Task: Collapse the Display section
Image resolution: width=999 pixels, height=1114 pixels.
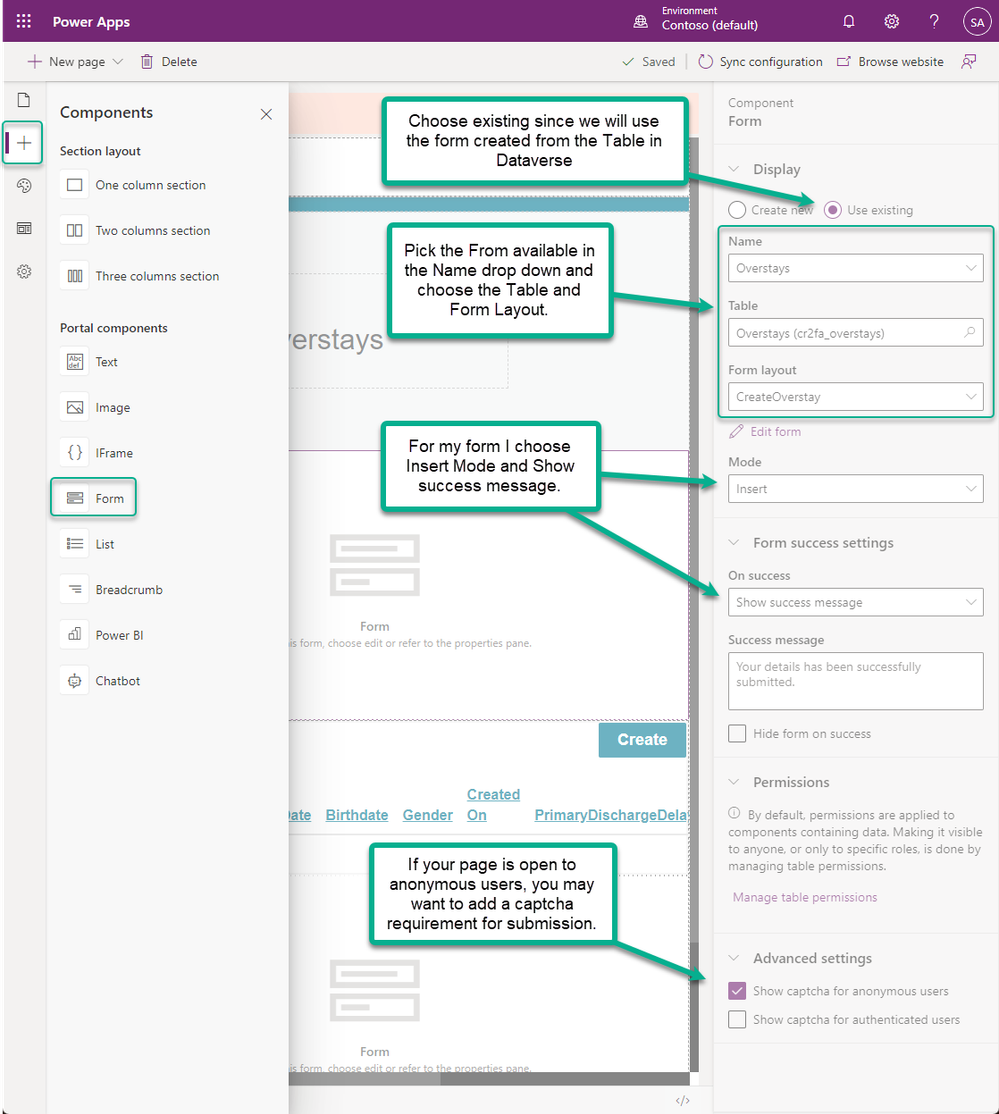Action: click(x=734, y=169)
